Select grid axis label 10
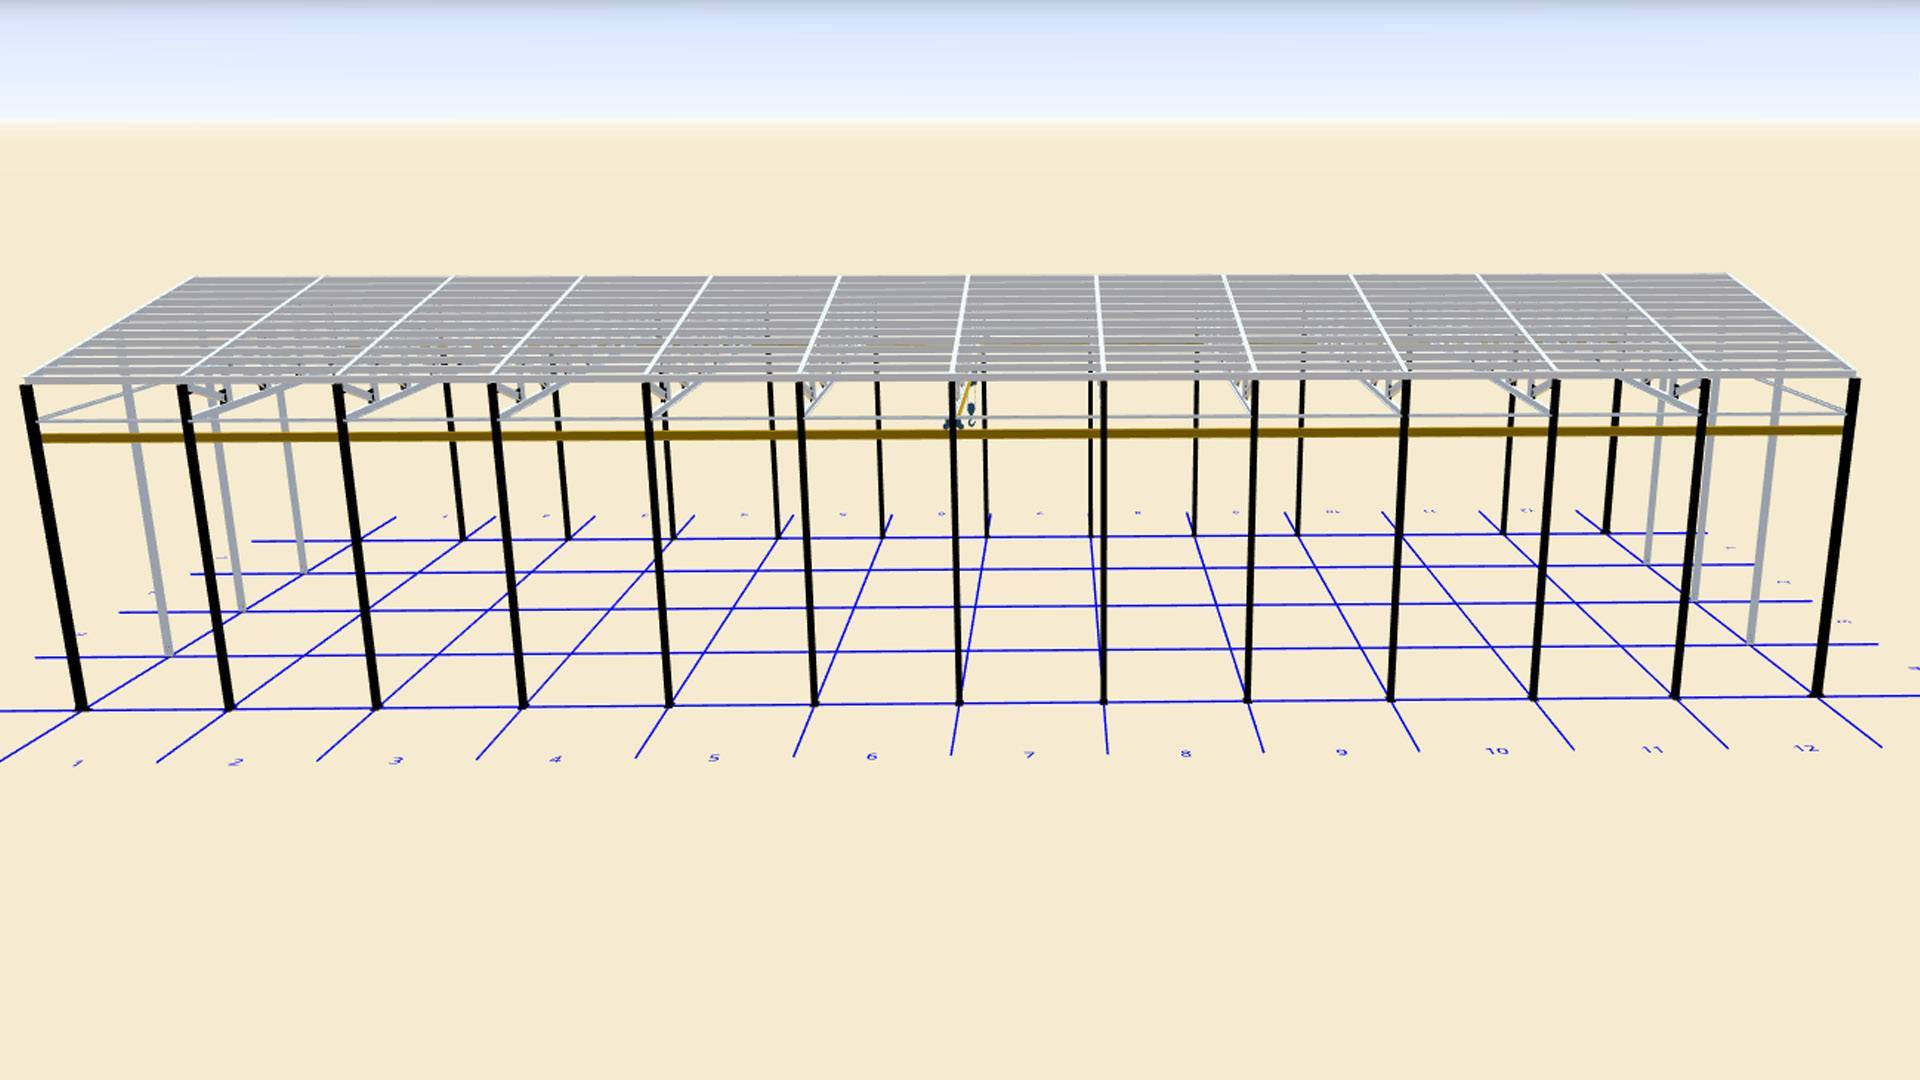Screen dimensions: 1920x1080 pyautogui.click(x=1497, y=750)
